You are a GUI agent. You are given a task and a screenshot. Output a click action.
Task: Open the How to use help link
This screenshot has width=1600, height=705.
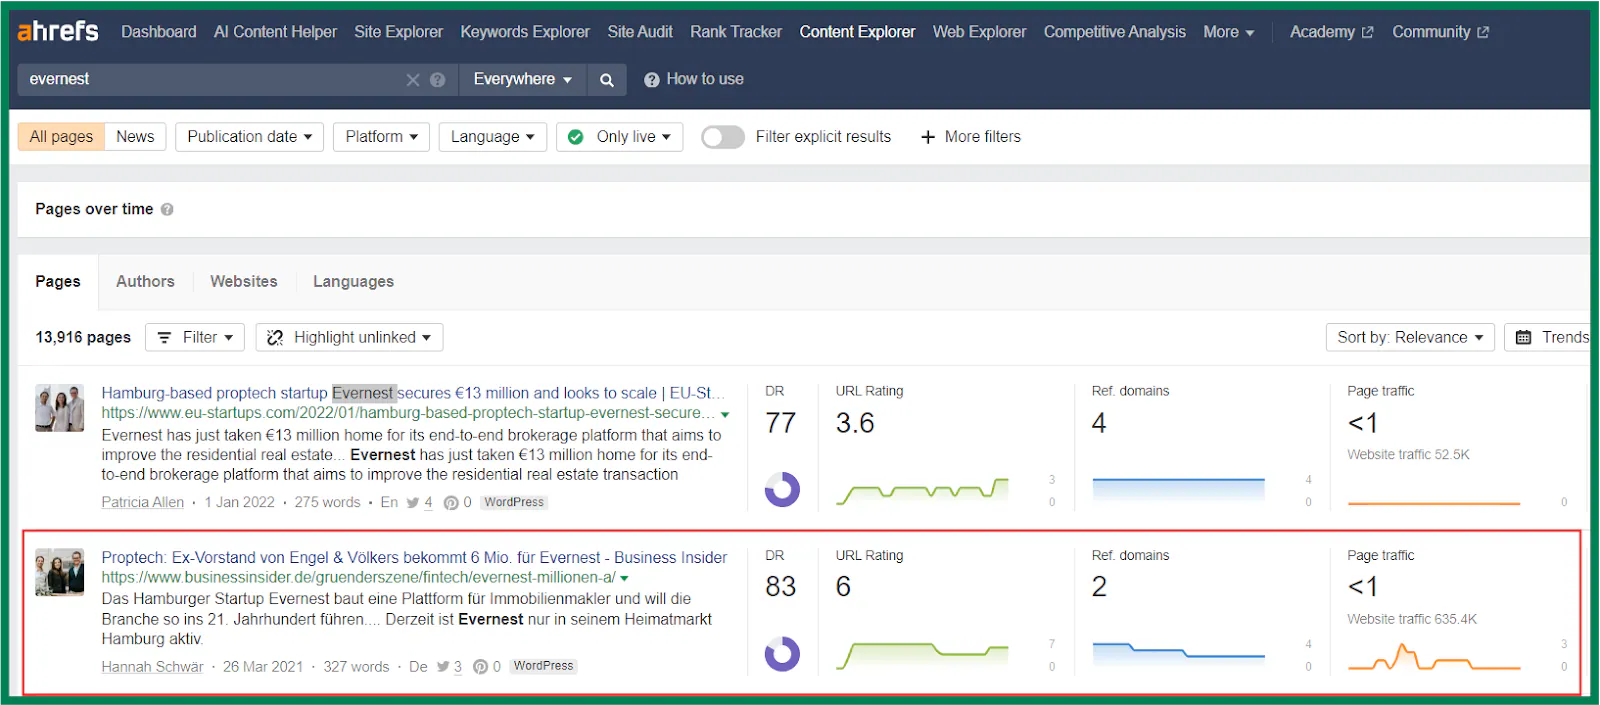tap(694, 79)
